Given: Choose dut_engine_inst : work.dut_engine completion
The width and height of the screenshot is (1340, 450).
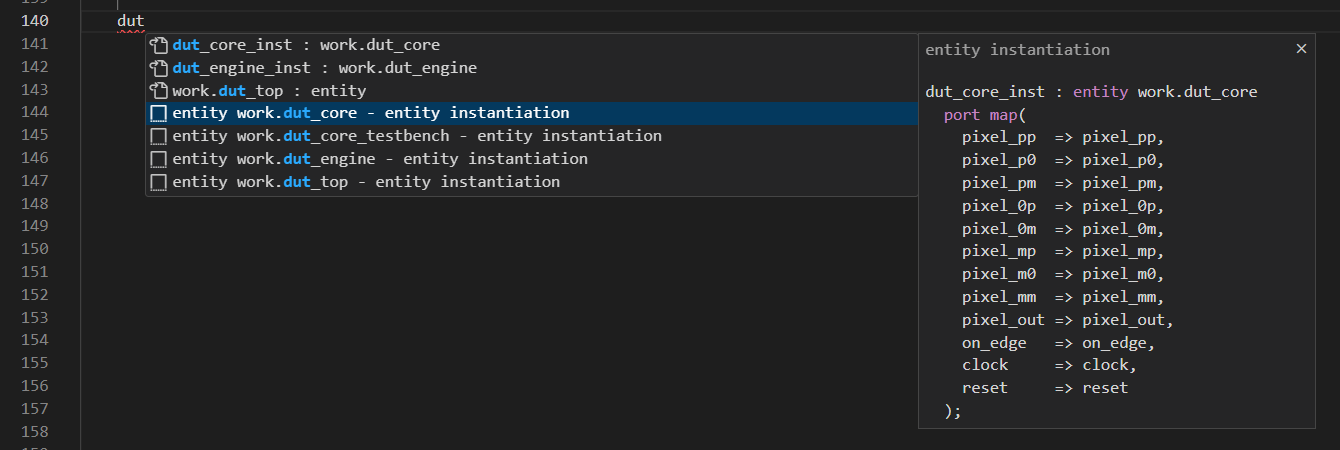Looking at the screenshot, I should (x=324, y=68).
